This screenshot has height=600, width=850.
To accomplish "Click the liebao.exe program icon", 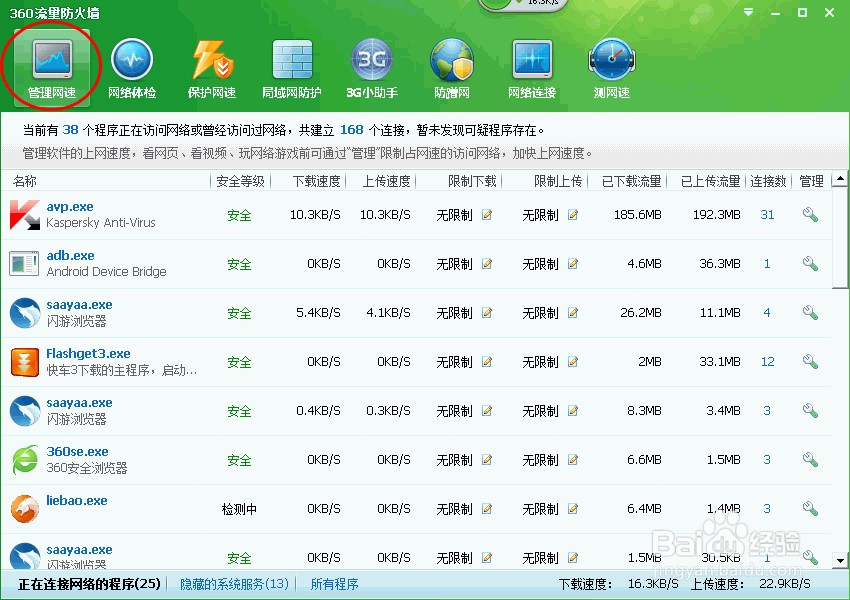I will coord(25,508).
